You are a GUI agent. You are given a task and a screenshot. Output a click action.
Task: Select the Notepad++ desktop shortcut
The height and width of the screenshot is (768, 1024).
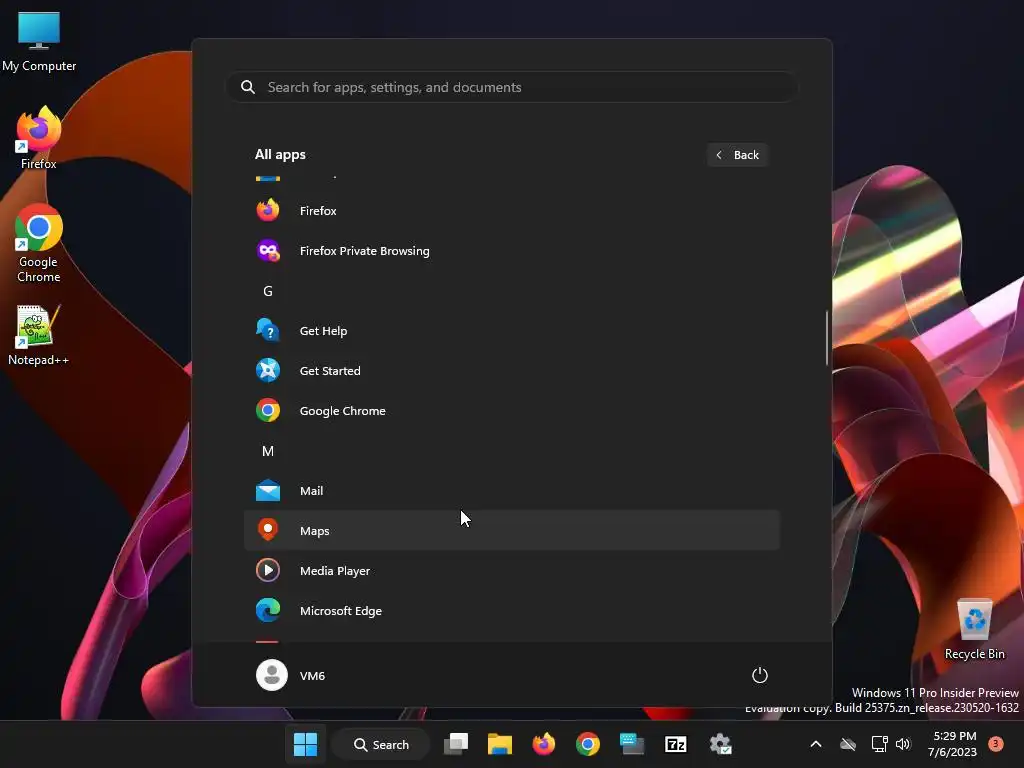pyautogui.click(x=39, y=335)
